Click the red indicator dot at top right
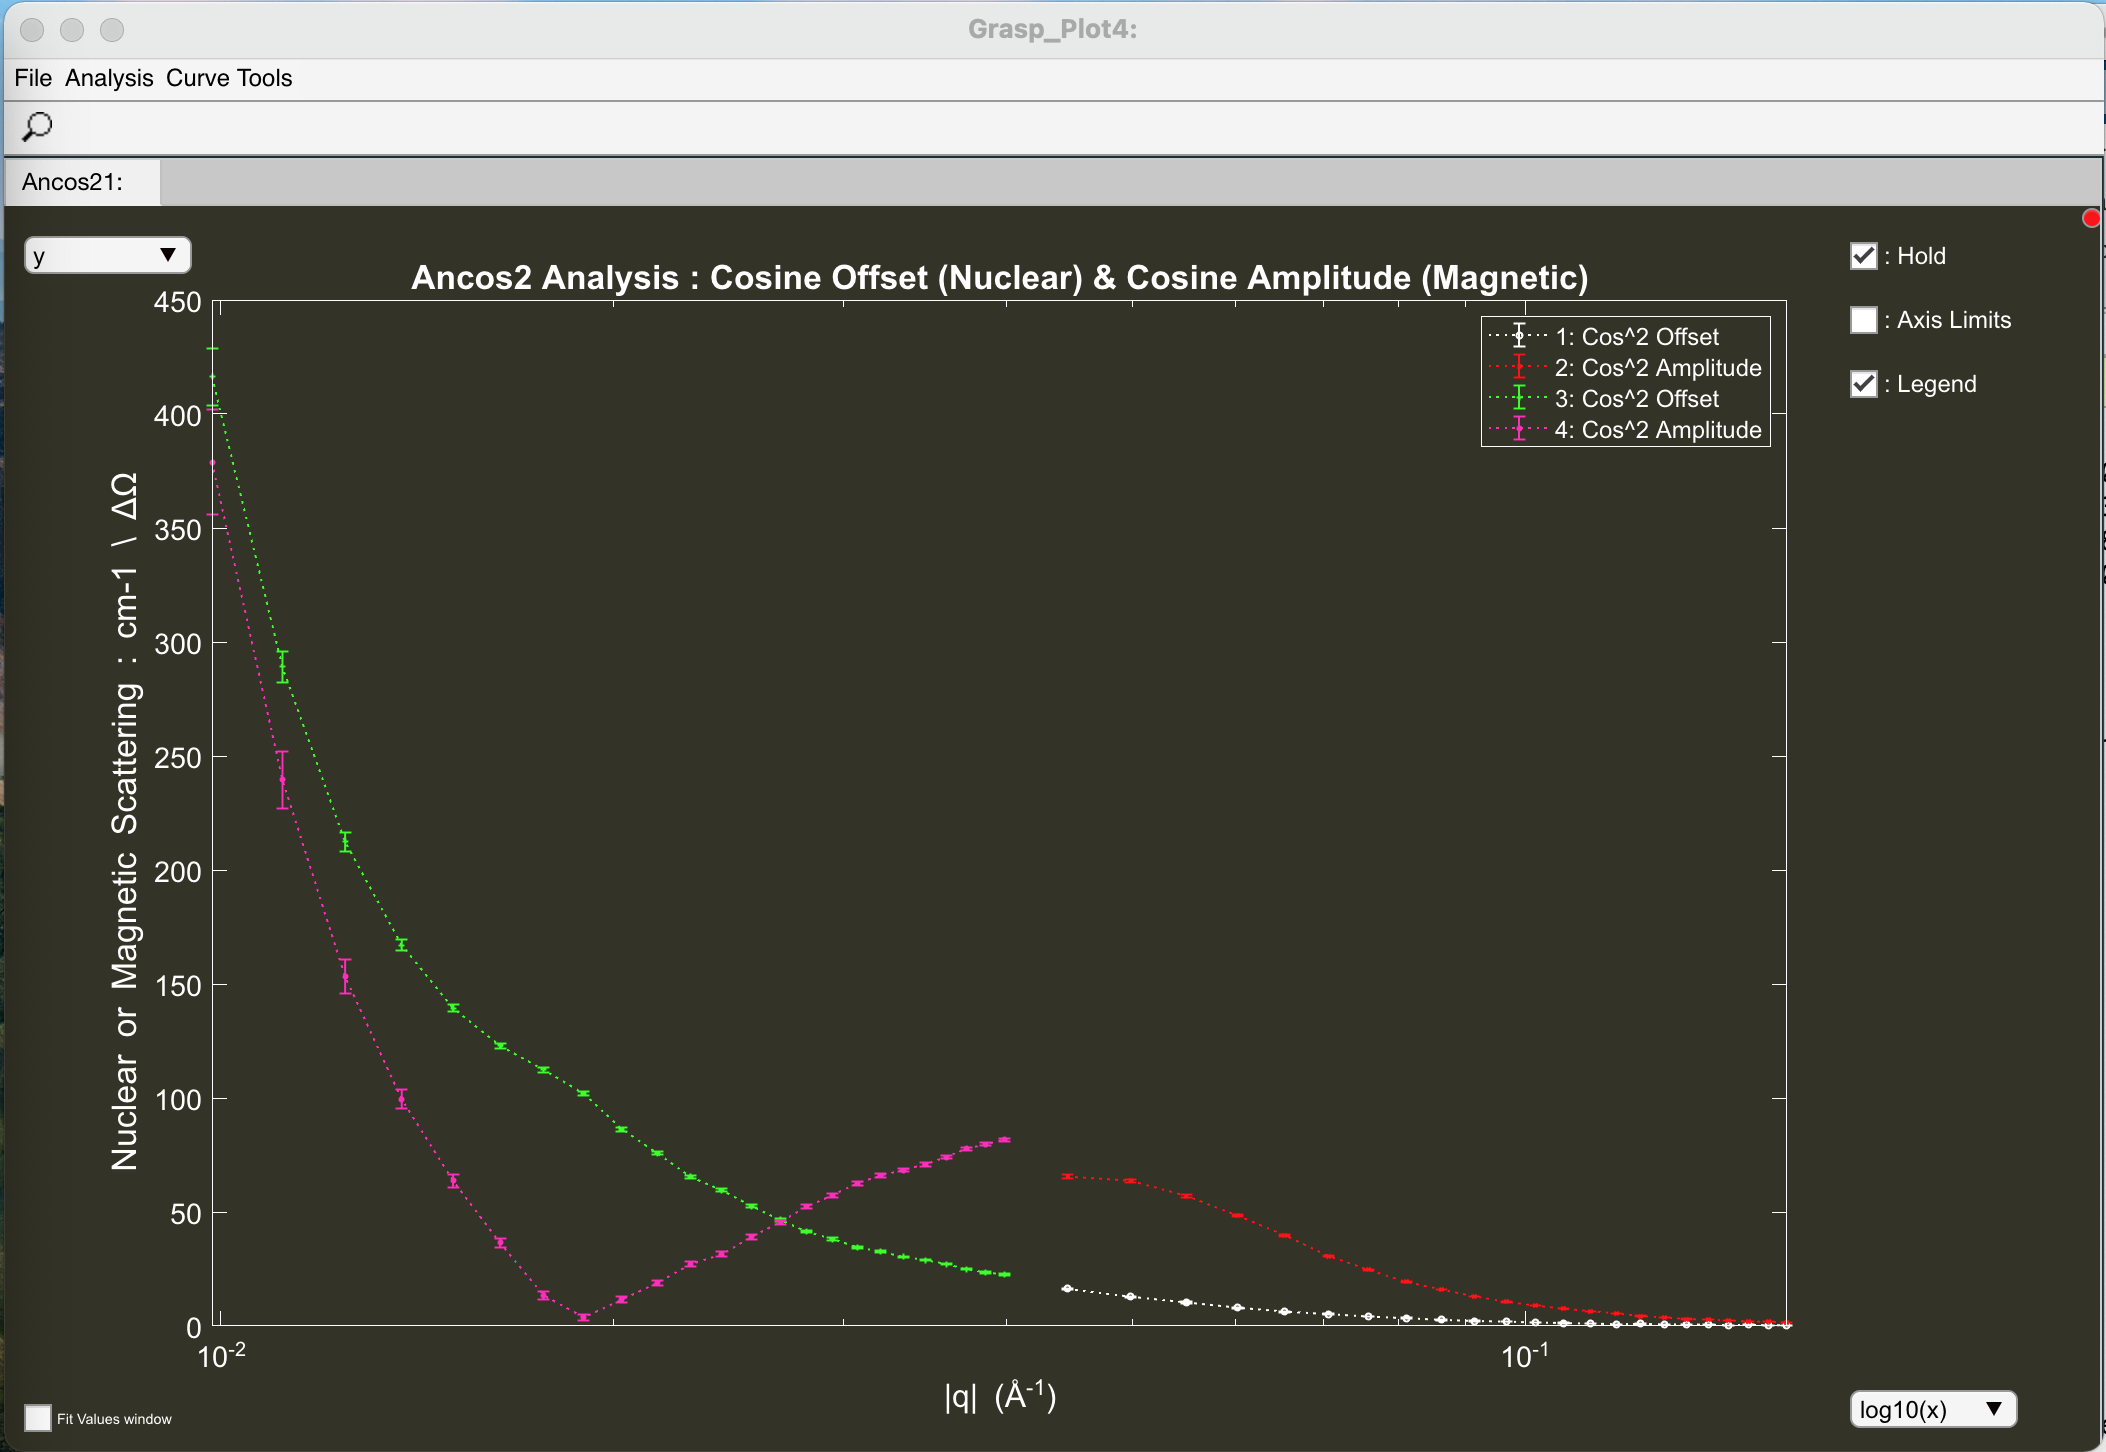This screenshot has width=2106, height=1452. coord(2091,218)
